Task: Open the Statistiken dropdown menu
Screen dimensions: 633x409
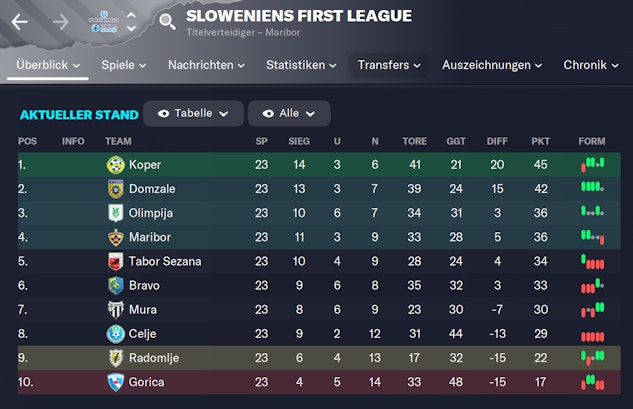Action: coord(302,65)
